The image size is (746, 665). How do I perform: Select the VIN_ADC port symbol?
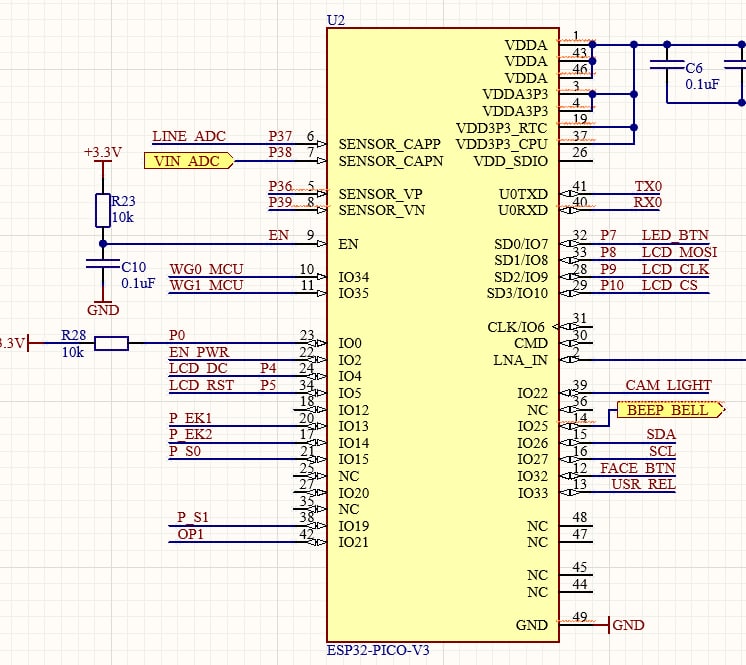click(x=189, y=161)
